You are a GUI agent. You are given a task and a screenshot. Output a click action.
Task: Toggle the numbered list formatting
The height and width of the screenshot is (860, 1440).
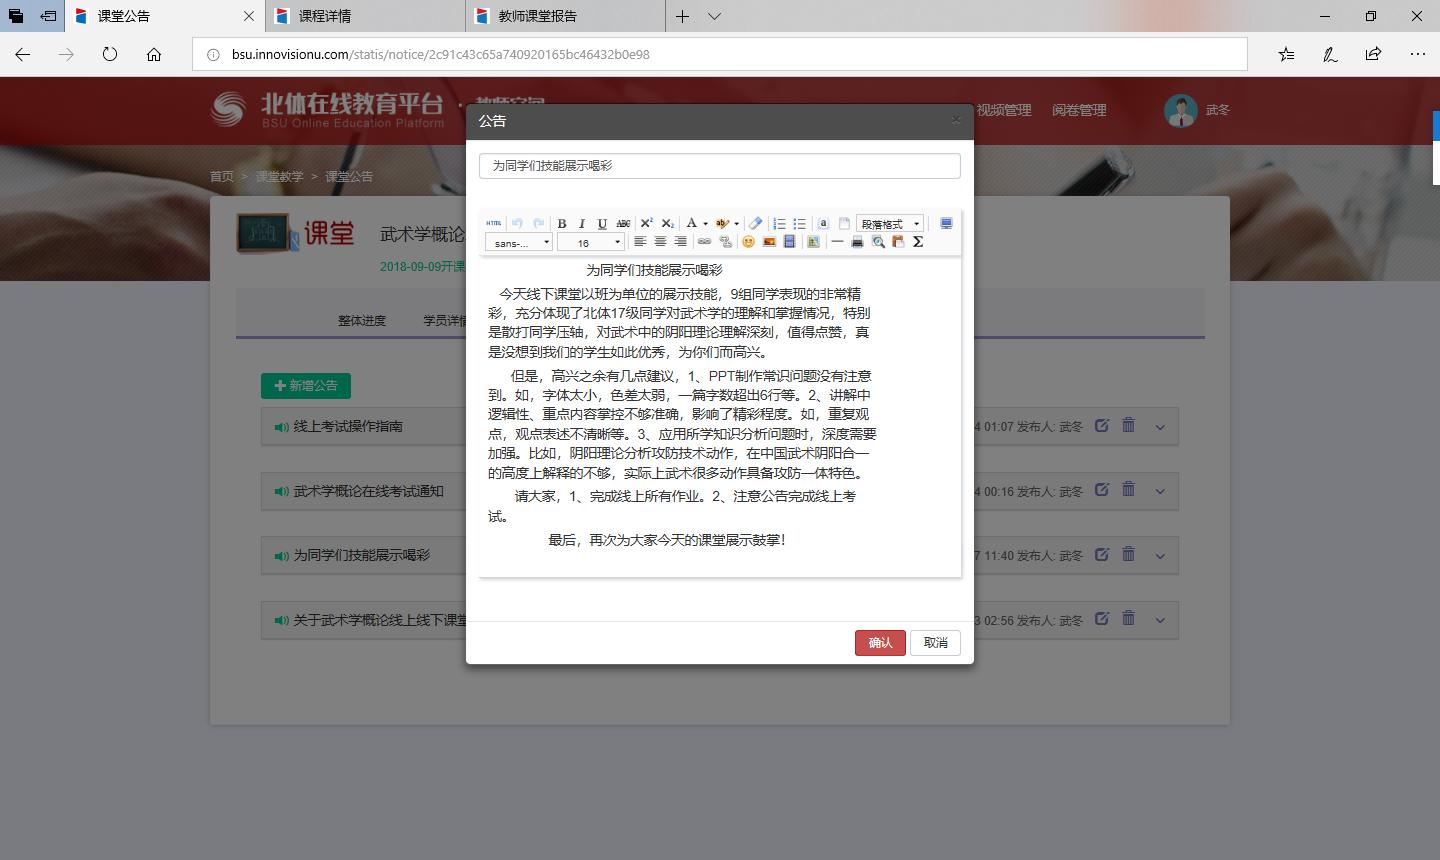[778, 222]
